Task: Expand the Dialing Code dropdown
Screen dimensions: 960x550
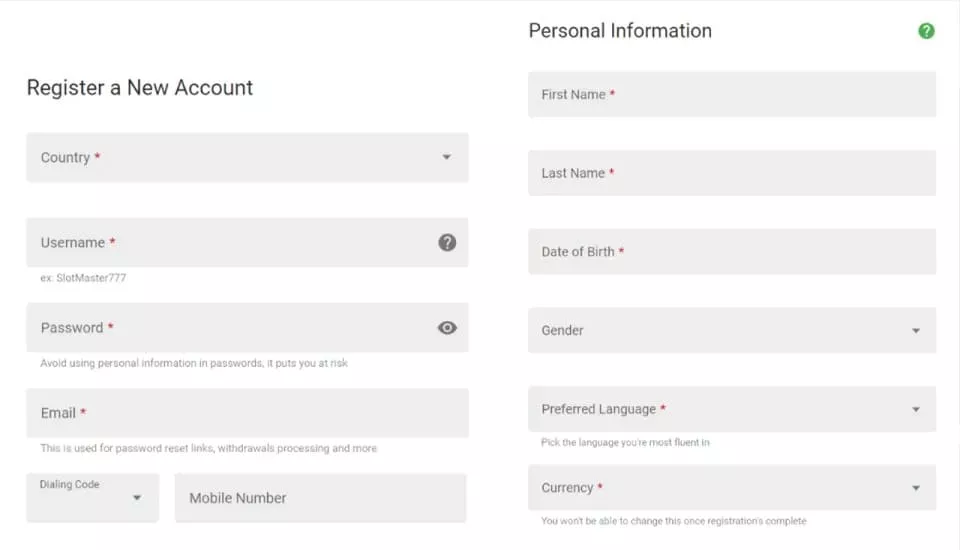Action: click(x=92, y=498)
